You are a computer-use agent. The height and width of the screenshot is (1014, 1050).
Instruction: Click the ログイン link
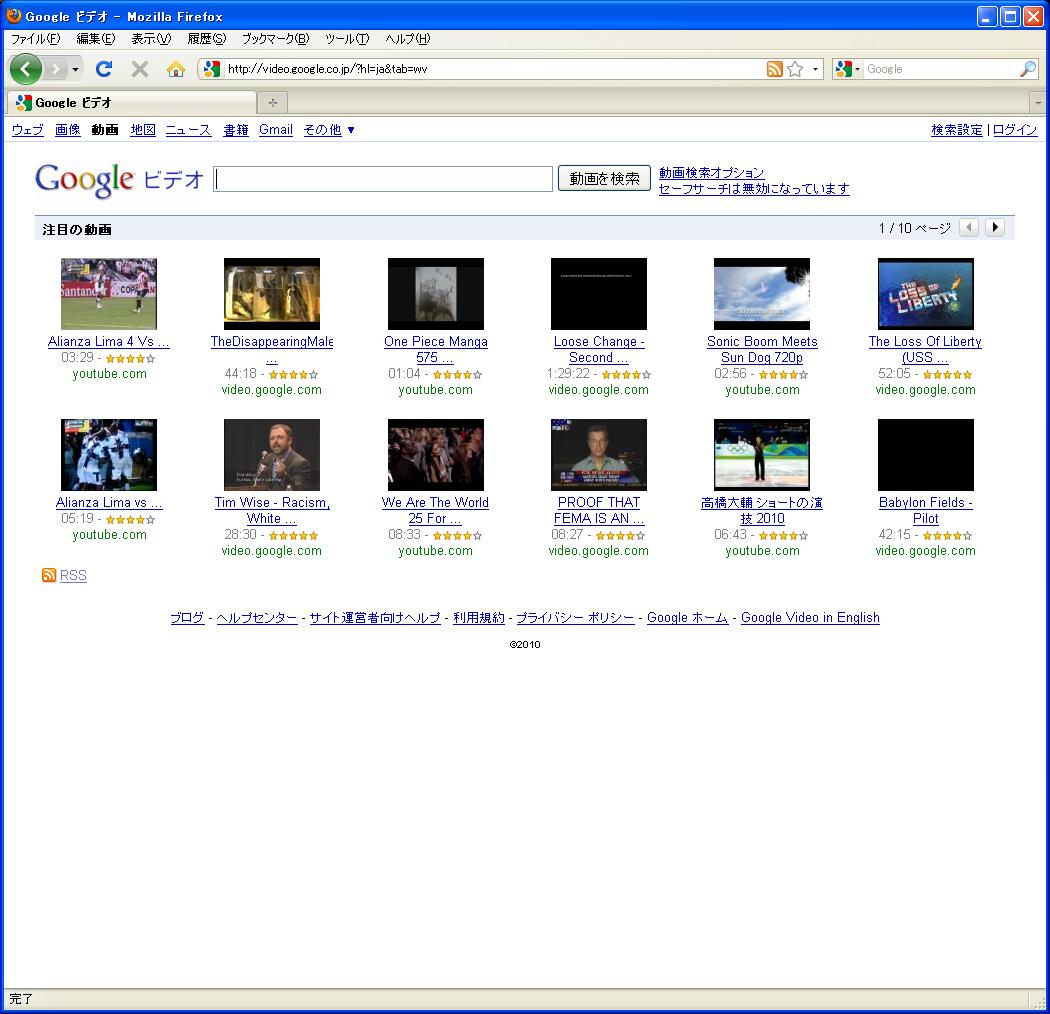[x=1015, y=130]
